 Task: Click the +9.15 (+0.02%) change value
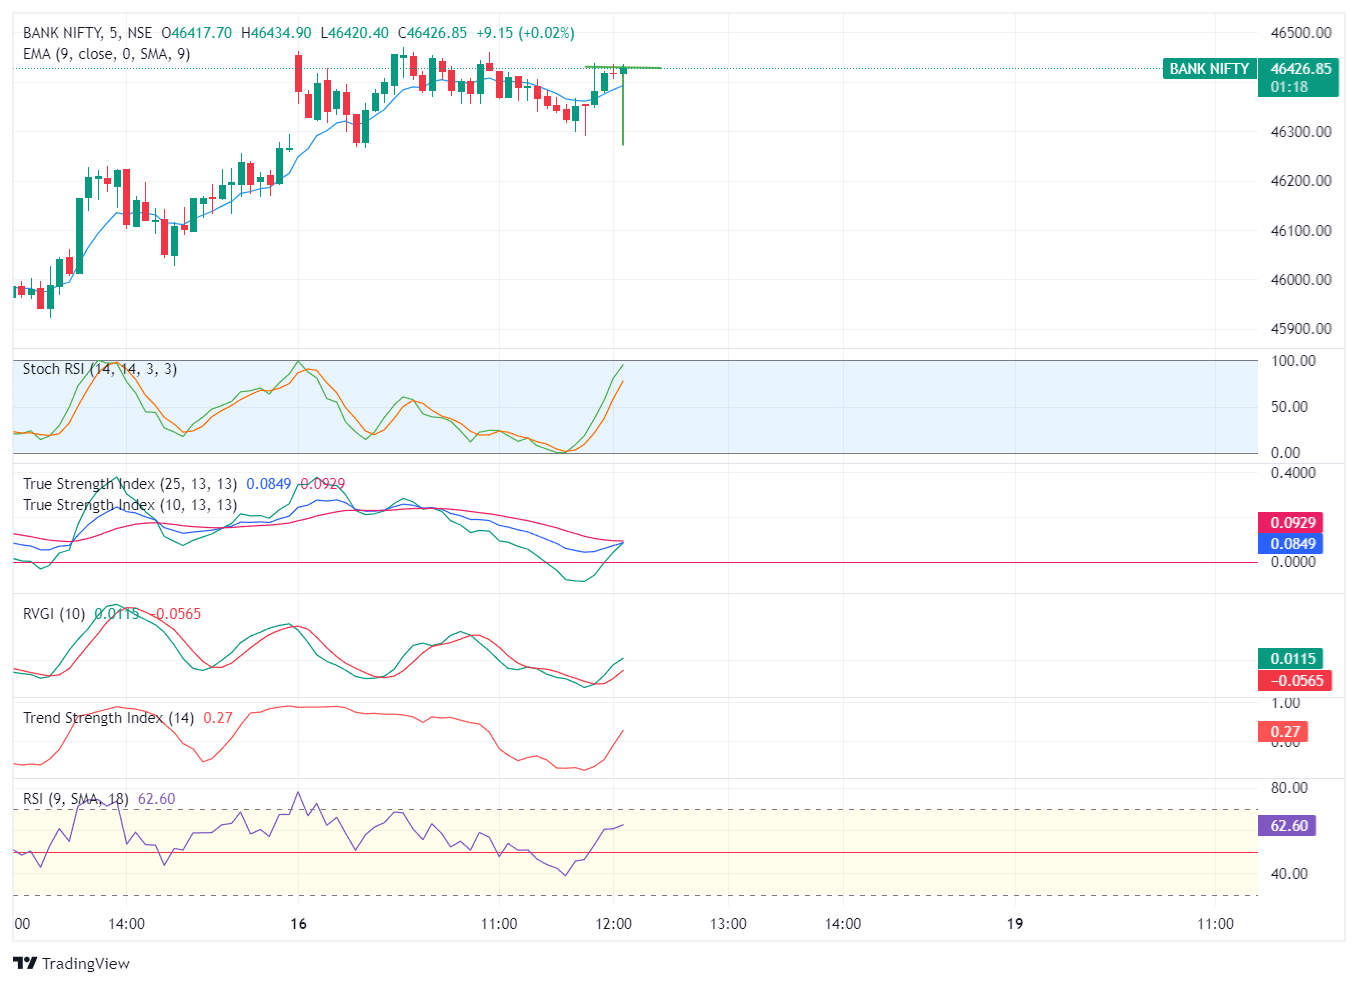(x=525, y=33)
